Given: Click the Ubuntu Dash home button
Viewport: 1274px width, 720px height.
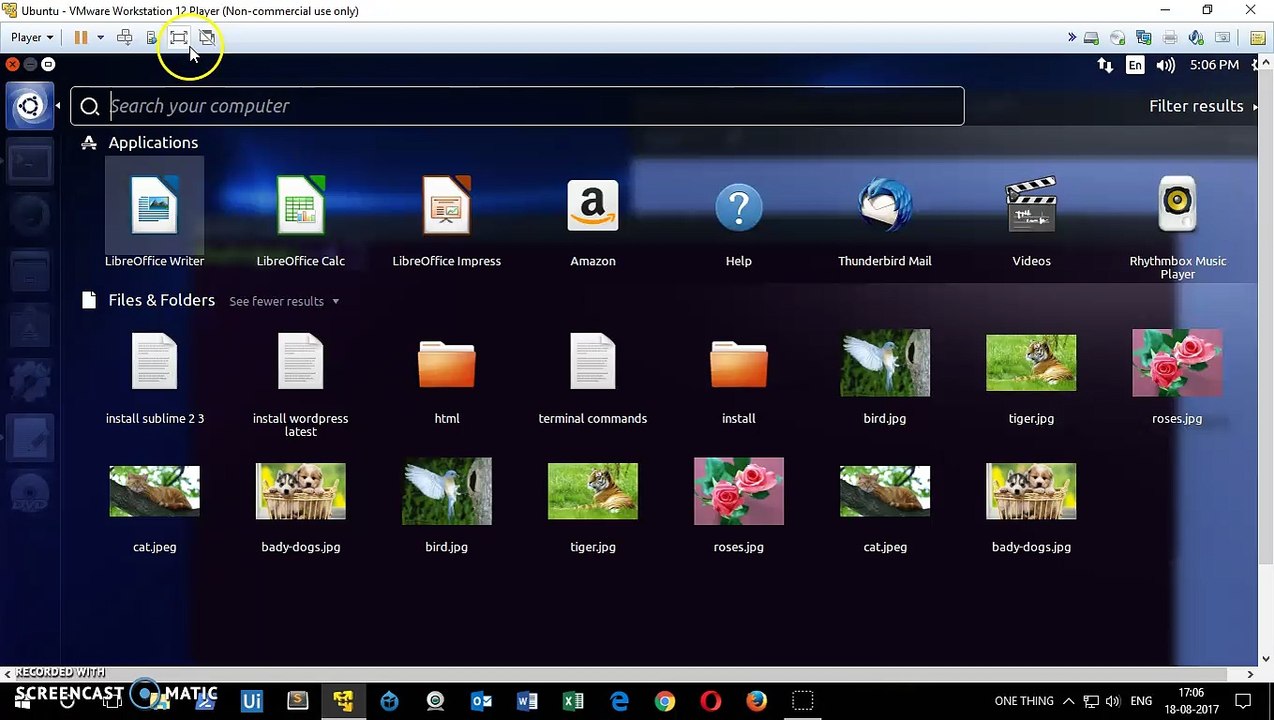Looking at the screenshot, I should click(x=30, y=106).
